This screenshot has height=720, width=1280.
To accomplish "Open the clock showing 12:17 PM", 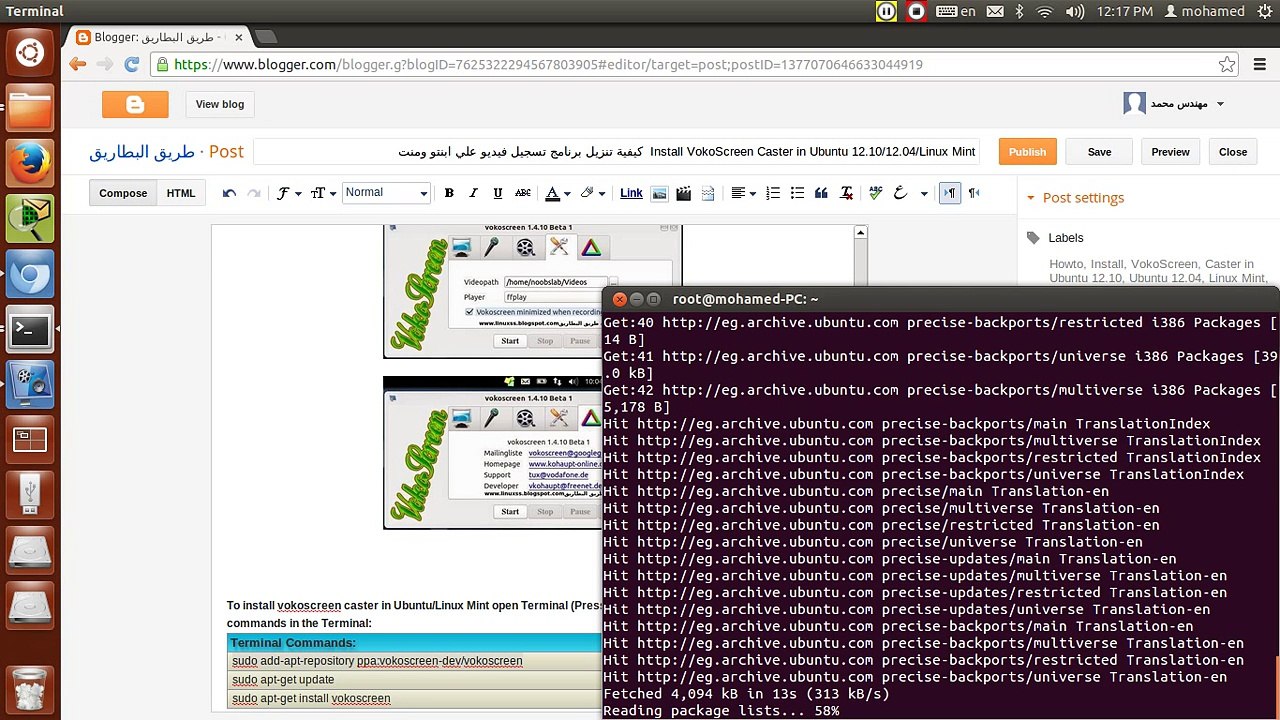I will click(x=1124, y=11).
